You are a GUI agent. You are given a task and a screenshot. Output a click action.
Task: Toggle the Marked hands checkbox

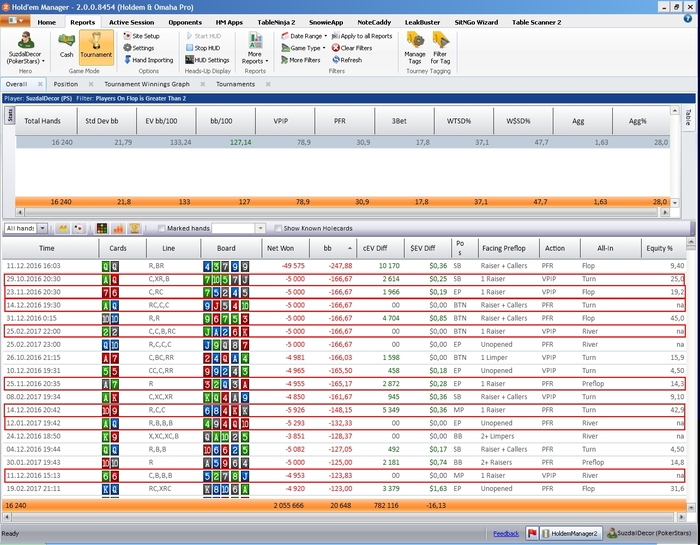pyautogui.click(x=162, y=229)
